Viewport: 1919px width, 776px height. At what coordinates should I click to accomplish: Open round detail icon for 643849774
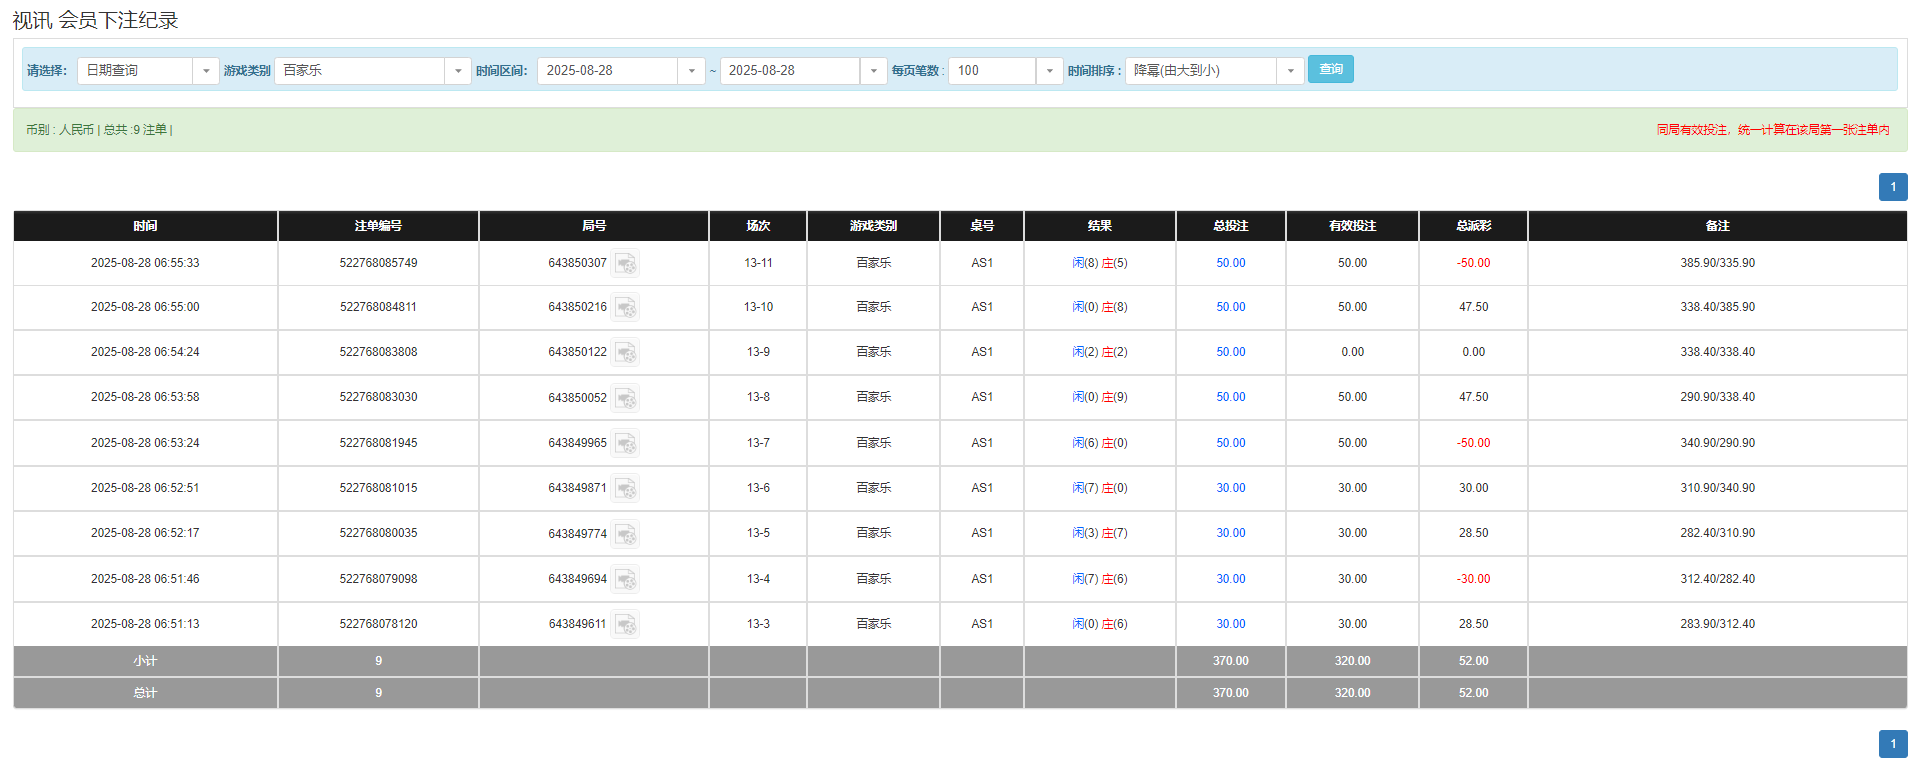pos(626,534)
